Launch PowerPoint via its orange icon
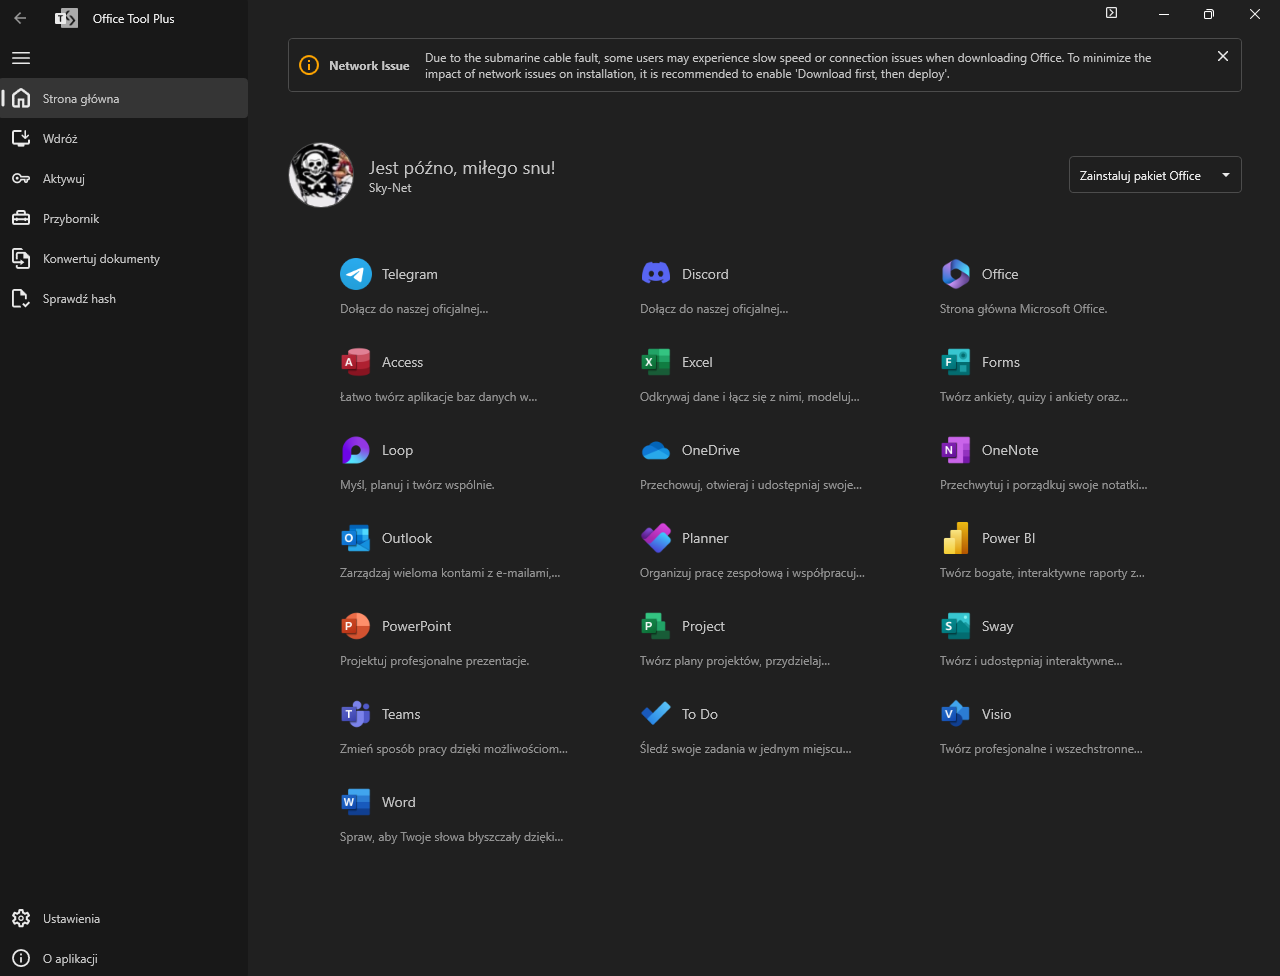Viewport: 1280px width, 976px height. tap(356, 626)
